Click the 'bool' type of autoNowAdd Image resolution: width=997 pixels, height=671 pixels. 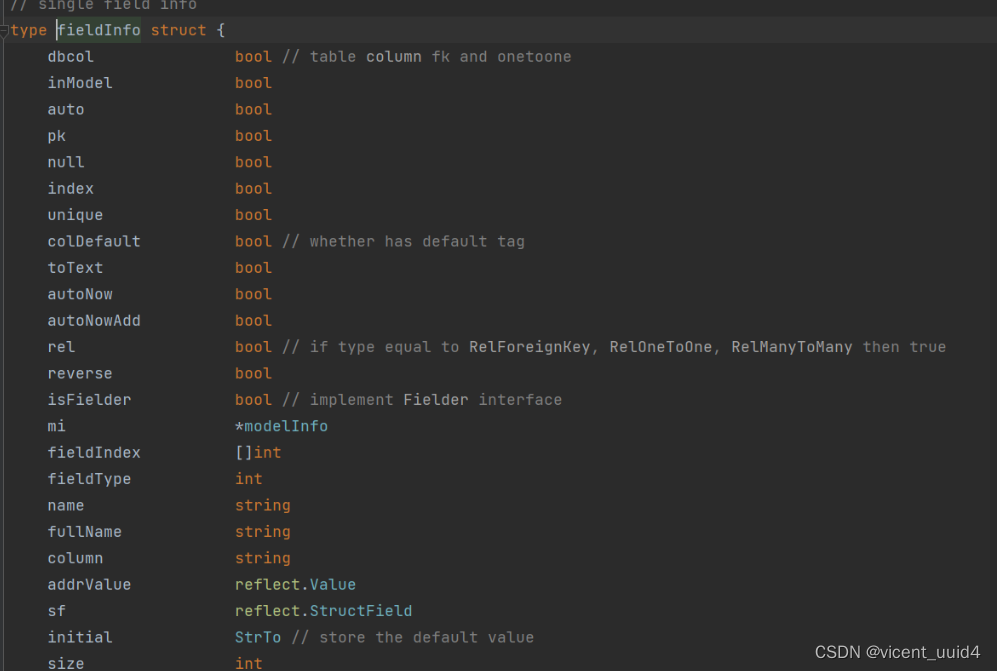tap(253, 321)
